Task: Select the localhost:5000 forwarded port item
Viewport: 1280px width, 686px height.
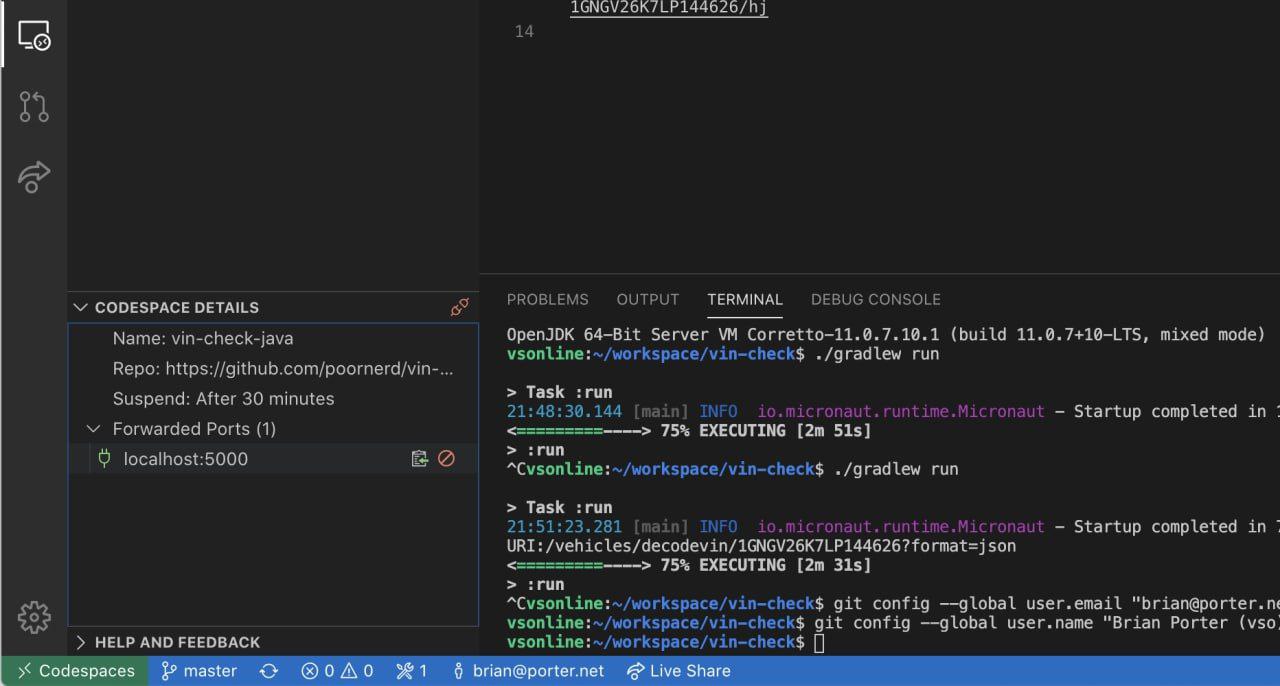Action: coord(273,459)
